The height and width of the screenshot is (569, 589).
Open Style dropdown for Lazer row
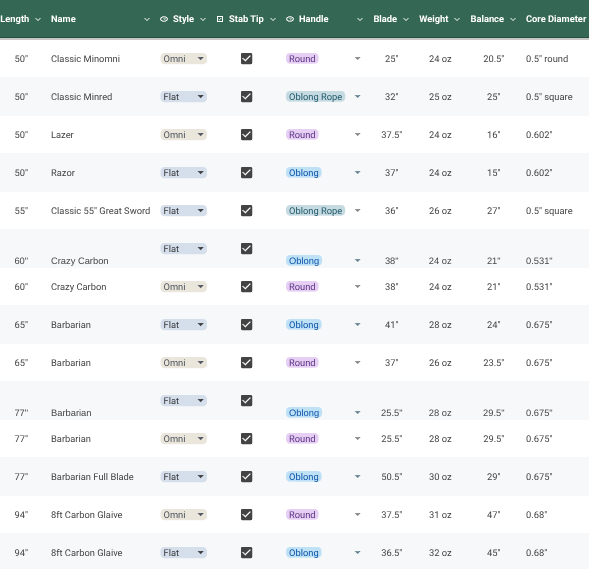(x=184, y=135)
